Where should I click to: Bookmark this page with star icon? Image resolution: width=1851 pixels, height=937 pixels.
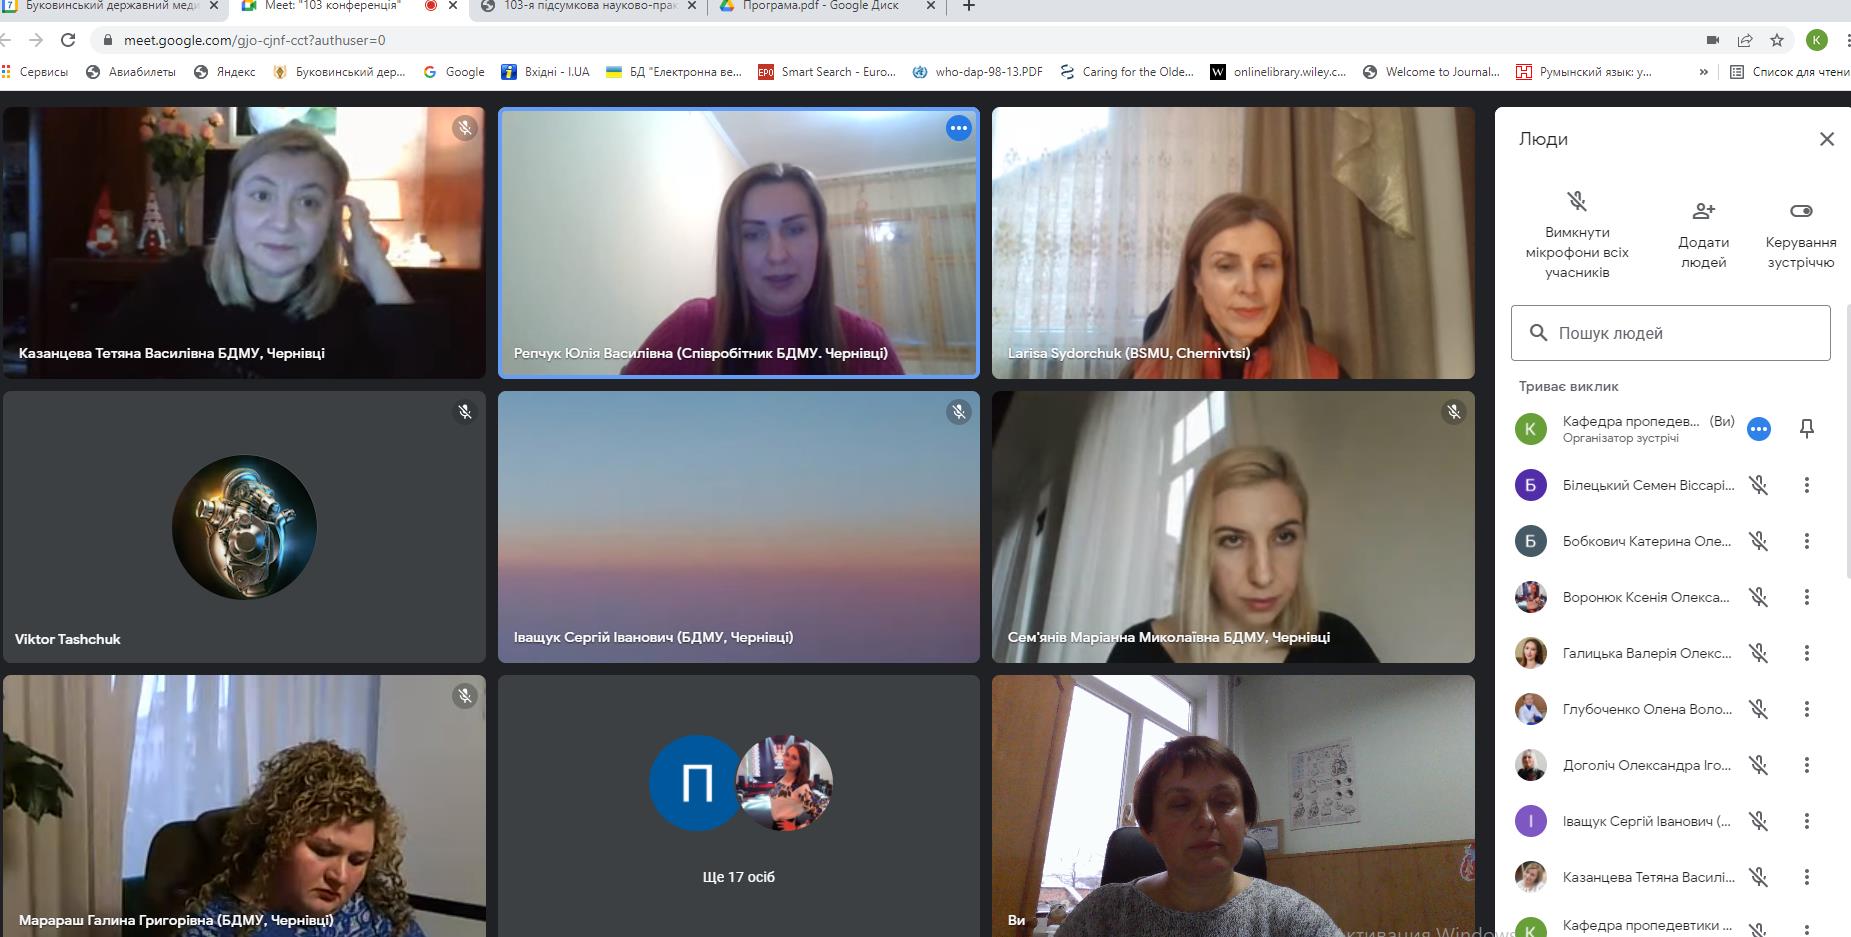pyautogui.click(x=1777, y=40)
